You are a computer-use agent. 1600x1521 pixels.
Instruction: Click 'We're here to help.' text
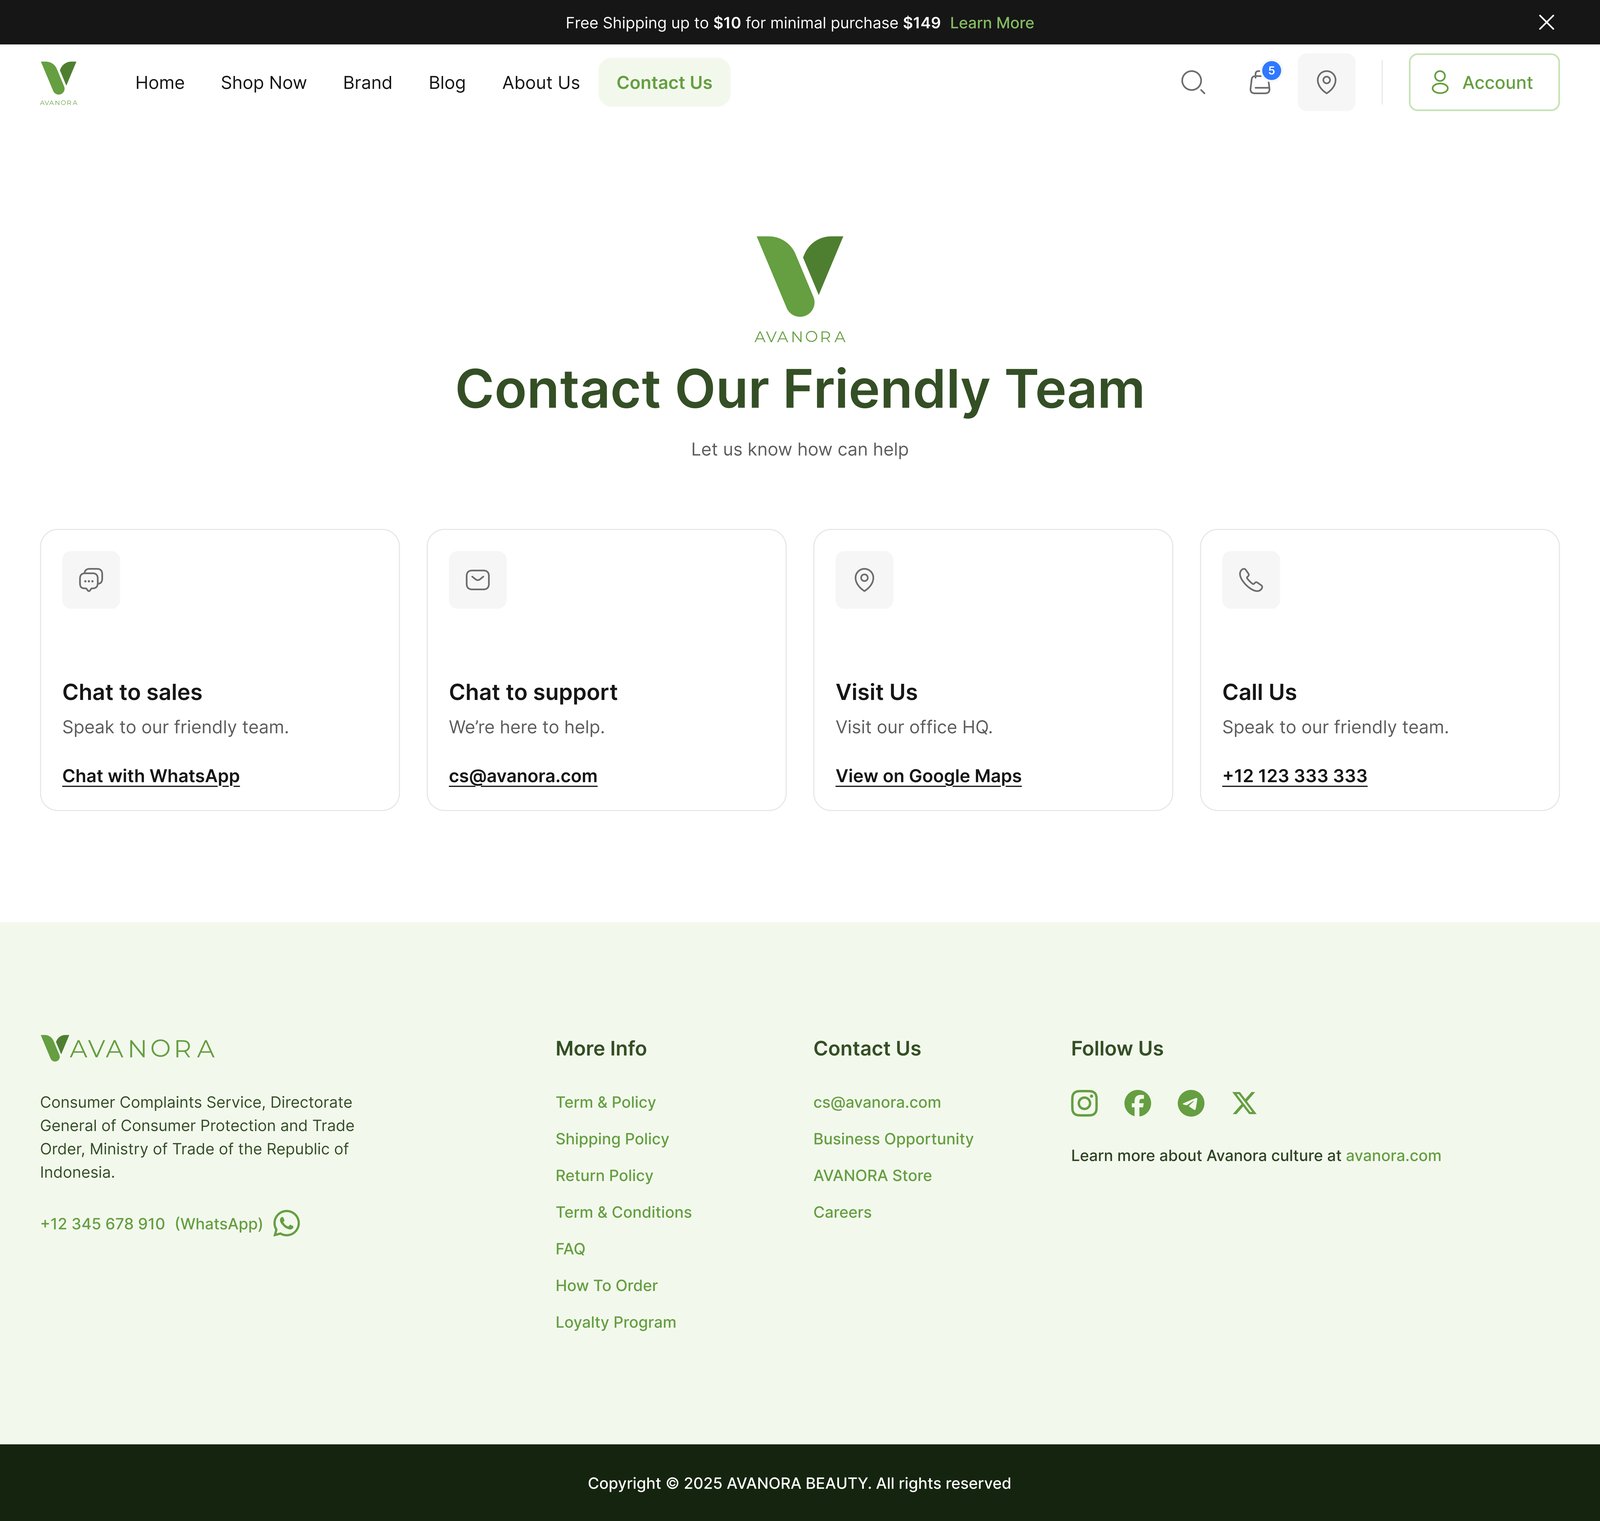coord(527,727)
